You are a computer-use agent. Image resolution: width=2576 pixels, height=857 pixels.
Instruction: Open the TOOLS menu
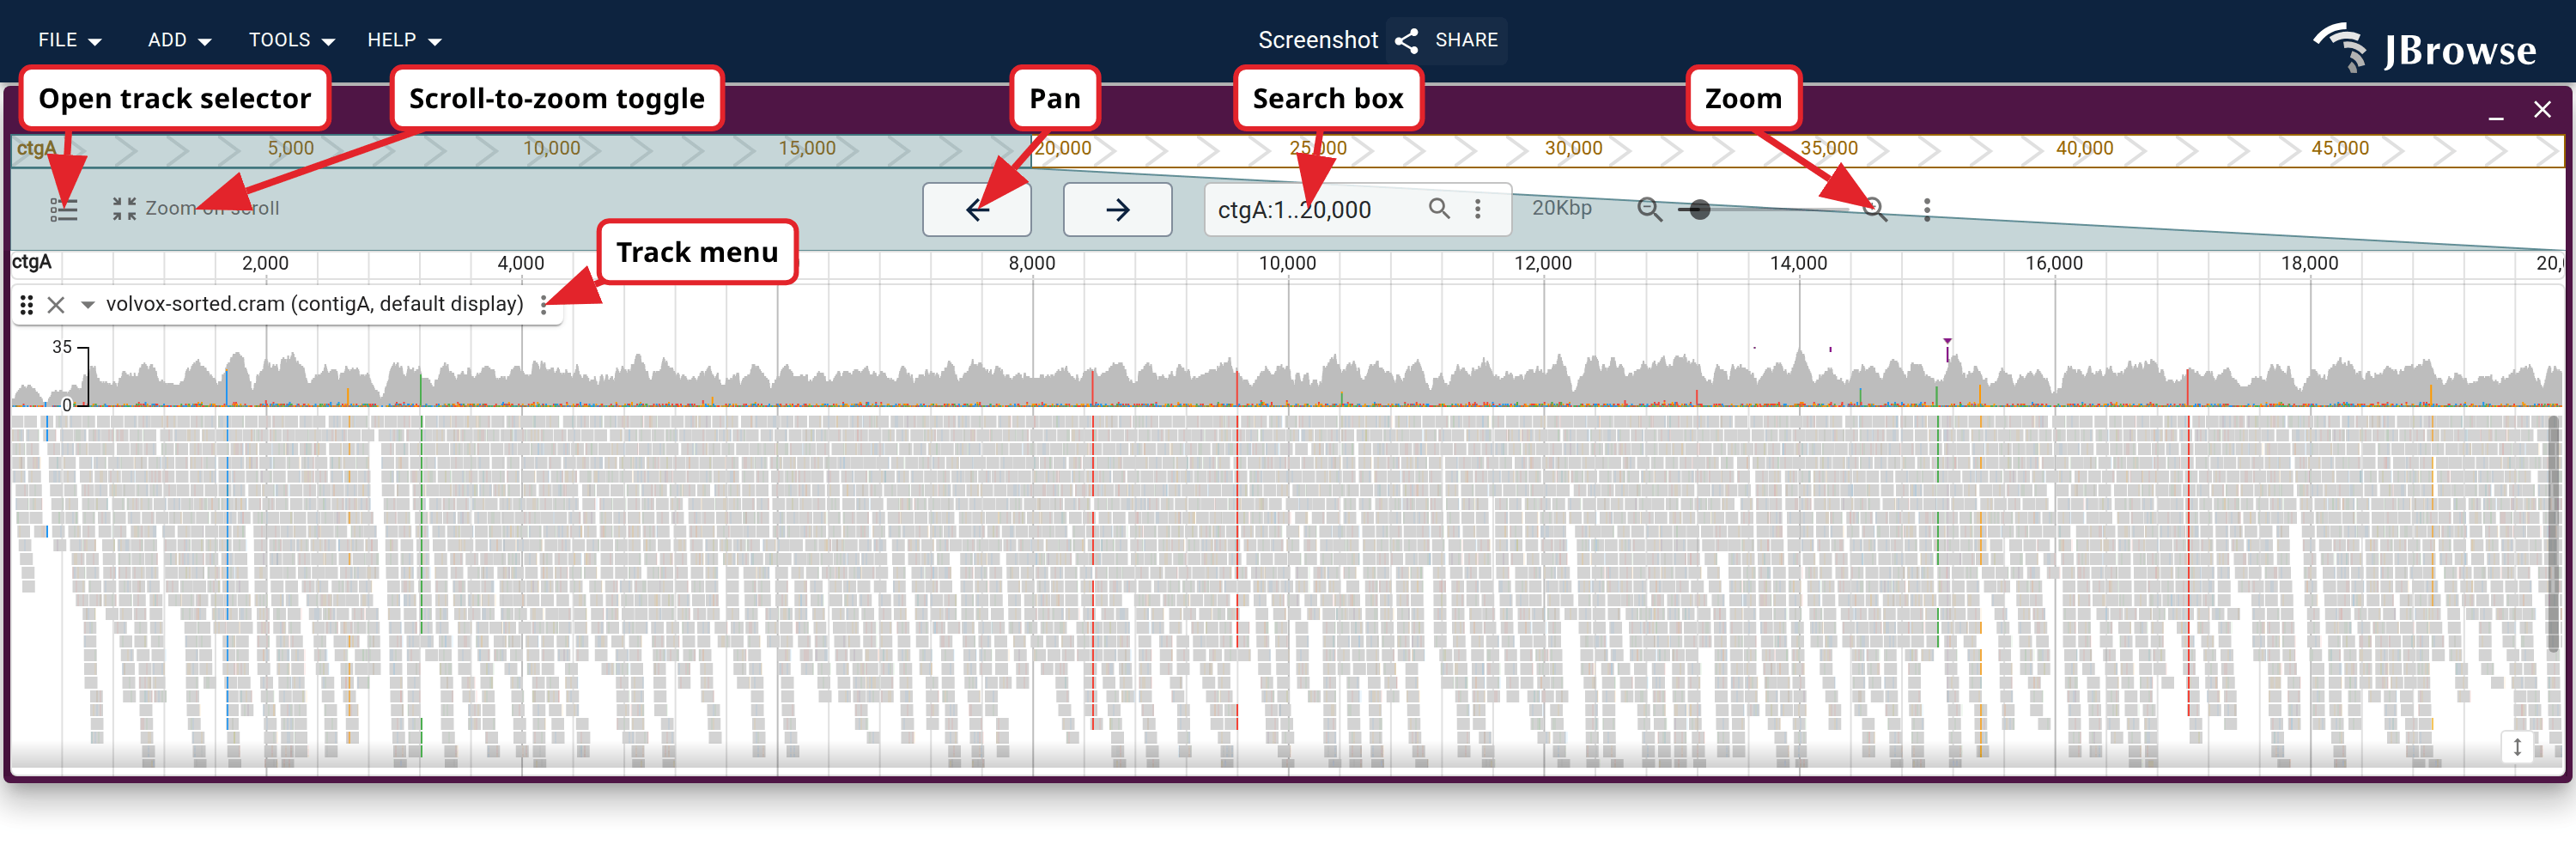tap(291, 40)
